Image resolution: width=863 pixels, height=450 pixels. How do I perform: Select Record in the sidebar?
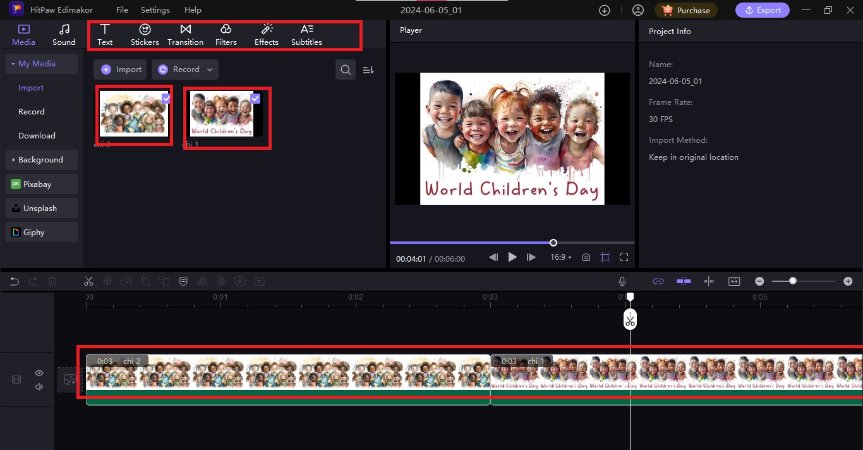tap(31, 112)
